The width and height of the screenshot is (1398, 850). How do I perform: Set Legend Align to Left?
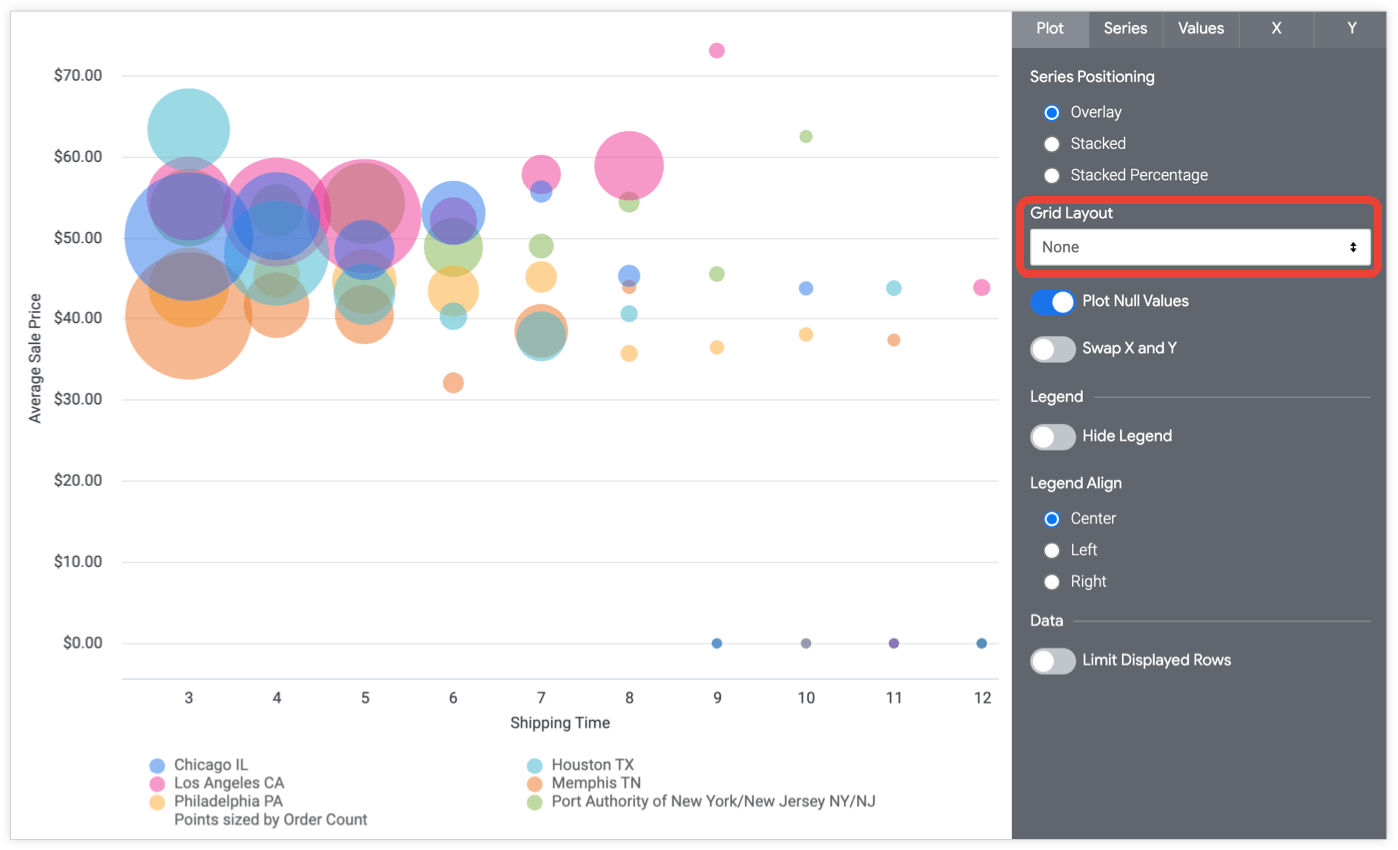1051,550
